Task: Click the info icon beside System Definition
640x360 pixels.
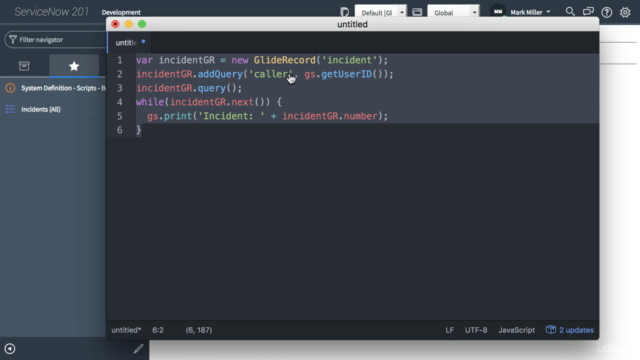Action: pos(10,88)
